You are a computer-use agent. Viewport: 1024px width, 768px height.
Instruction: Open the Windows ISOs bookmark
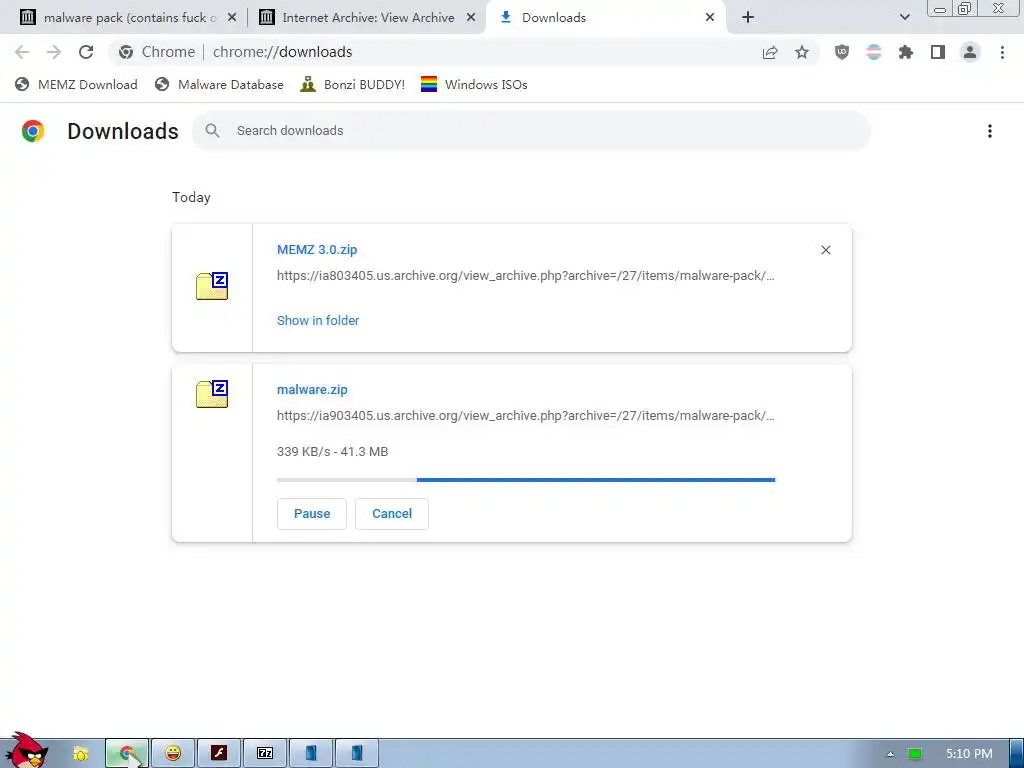[474, 84]
